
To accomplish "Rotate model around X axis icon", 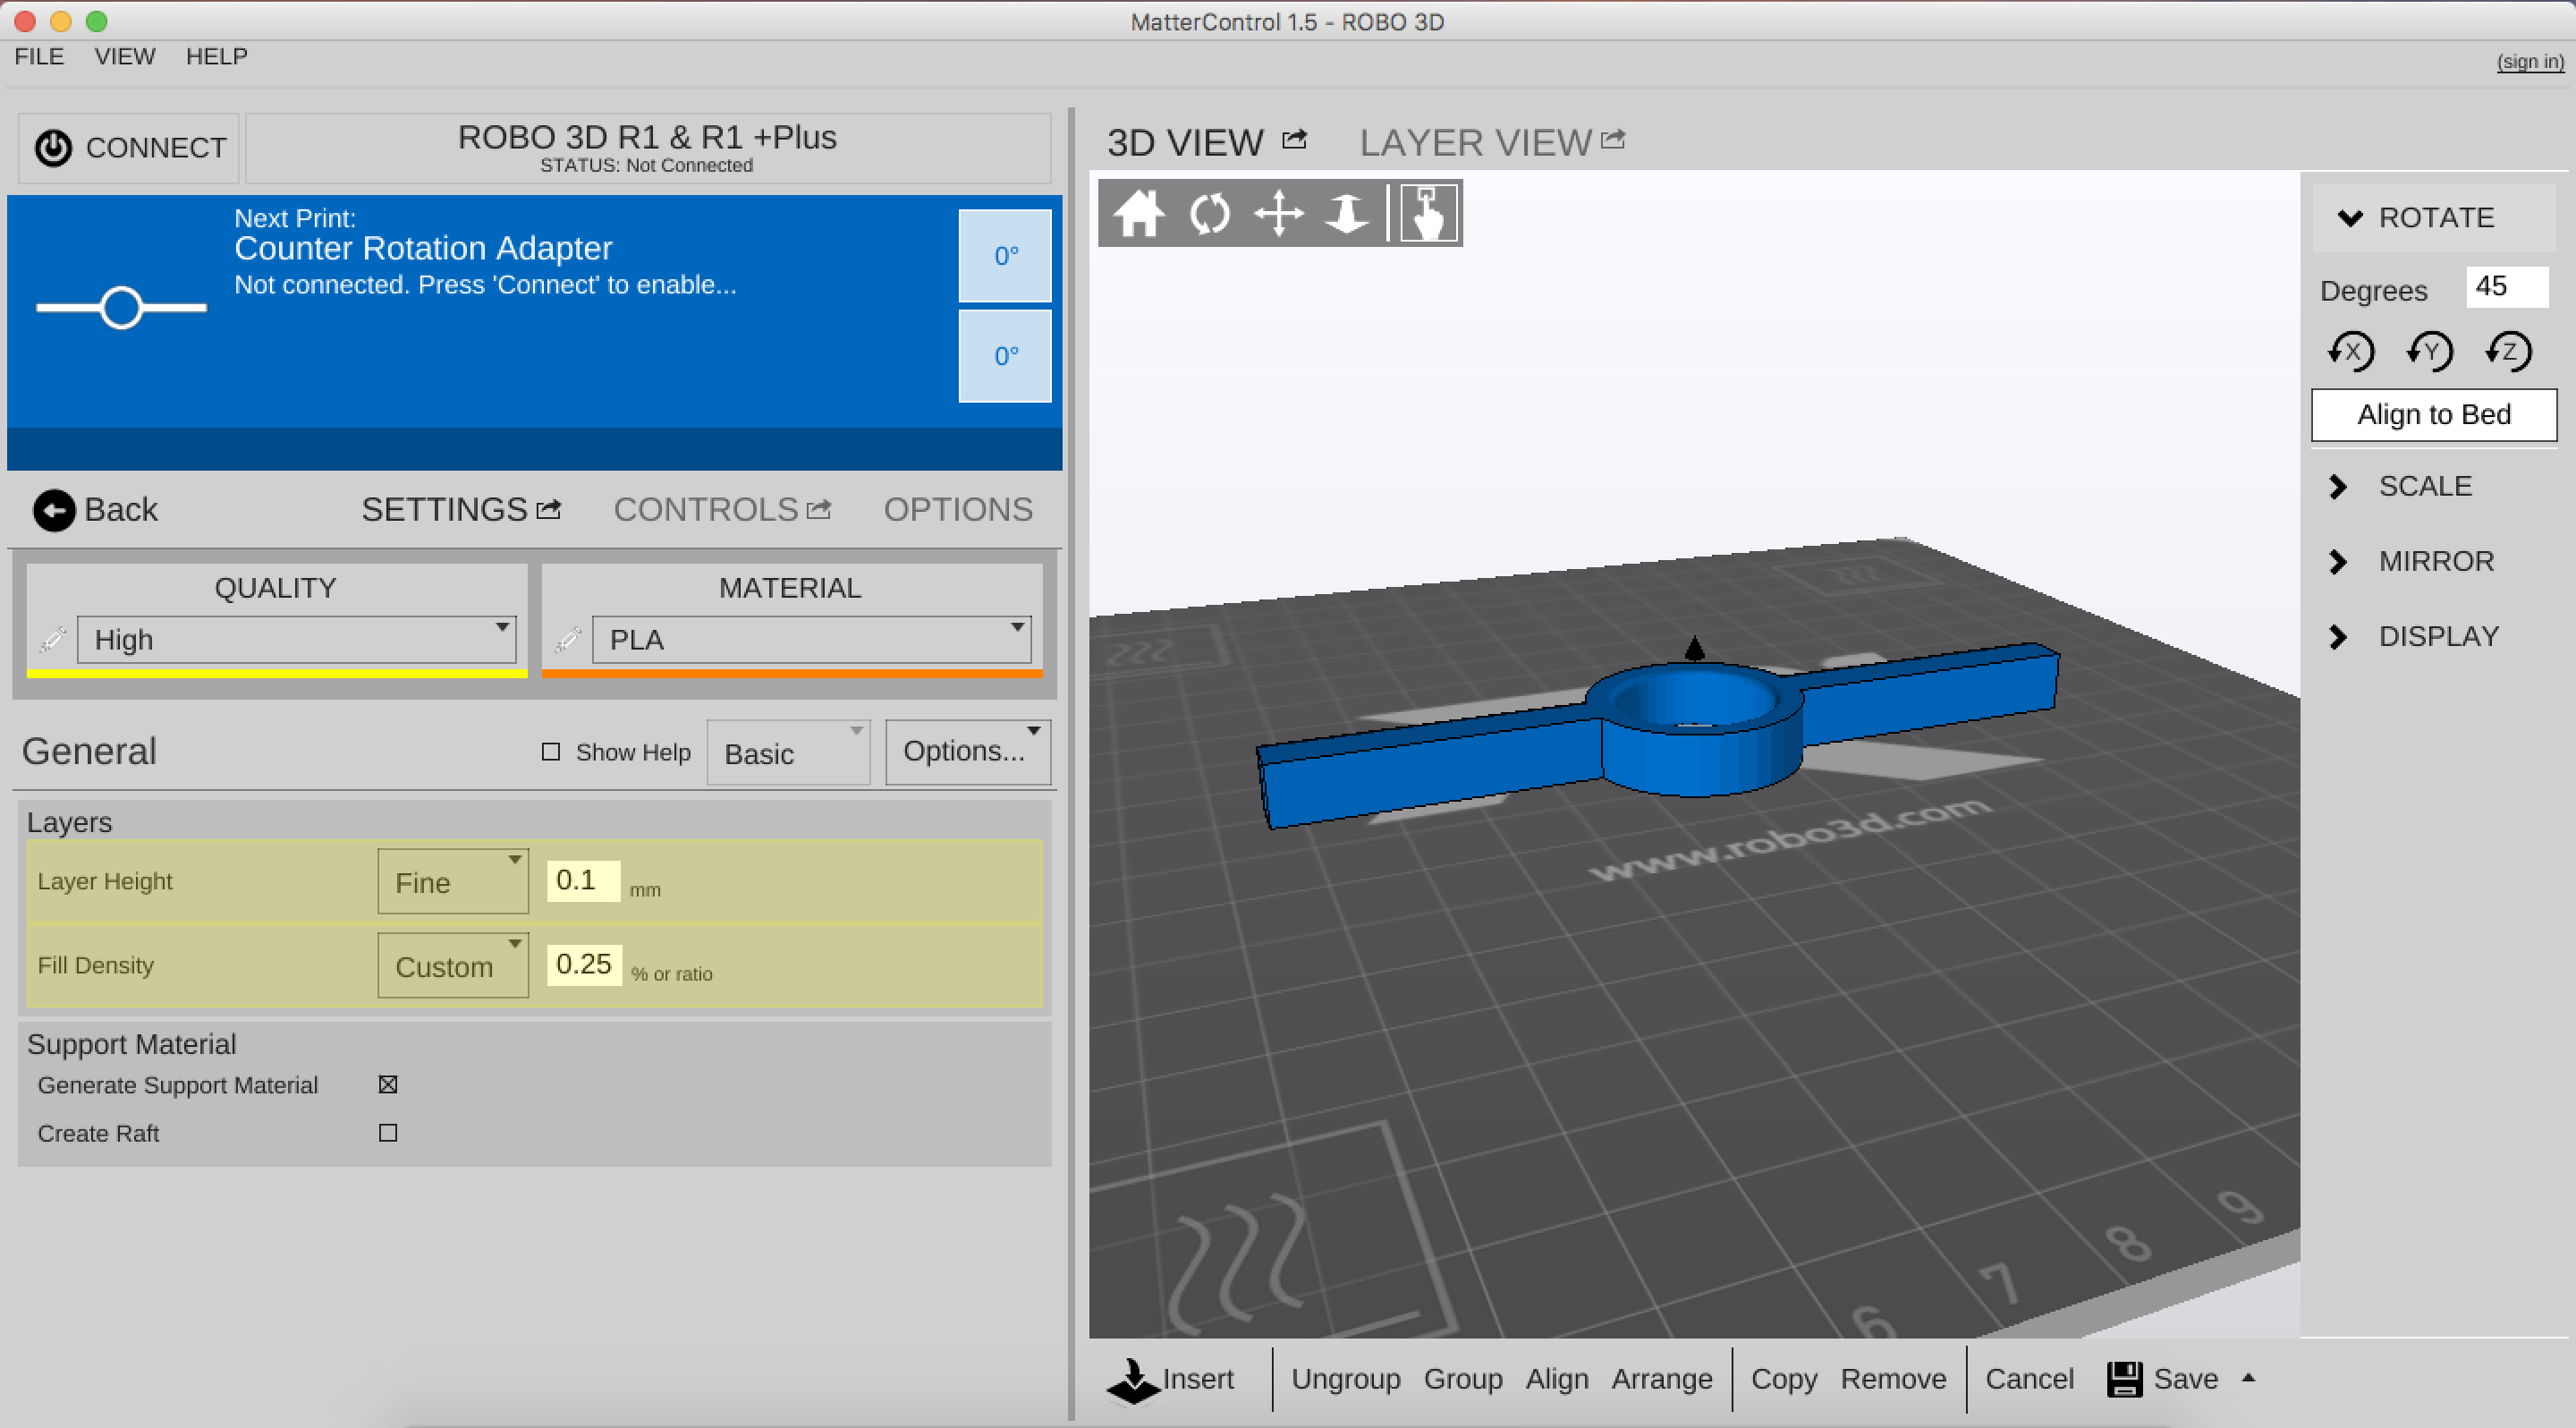I will 2351,352.
